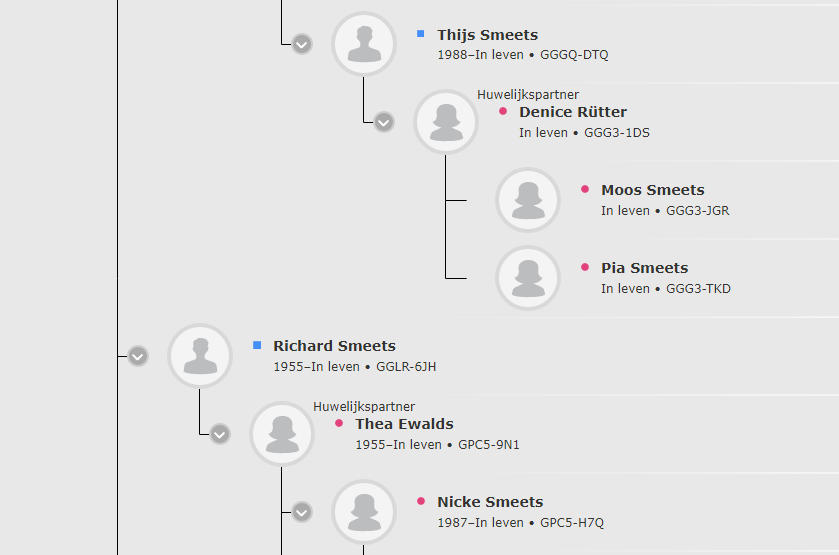Open the Thea Ewalds name link
Image resolution: width=839 pixels, height=555 pixels.
coord(404,424)
